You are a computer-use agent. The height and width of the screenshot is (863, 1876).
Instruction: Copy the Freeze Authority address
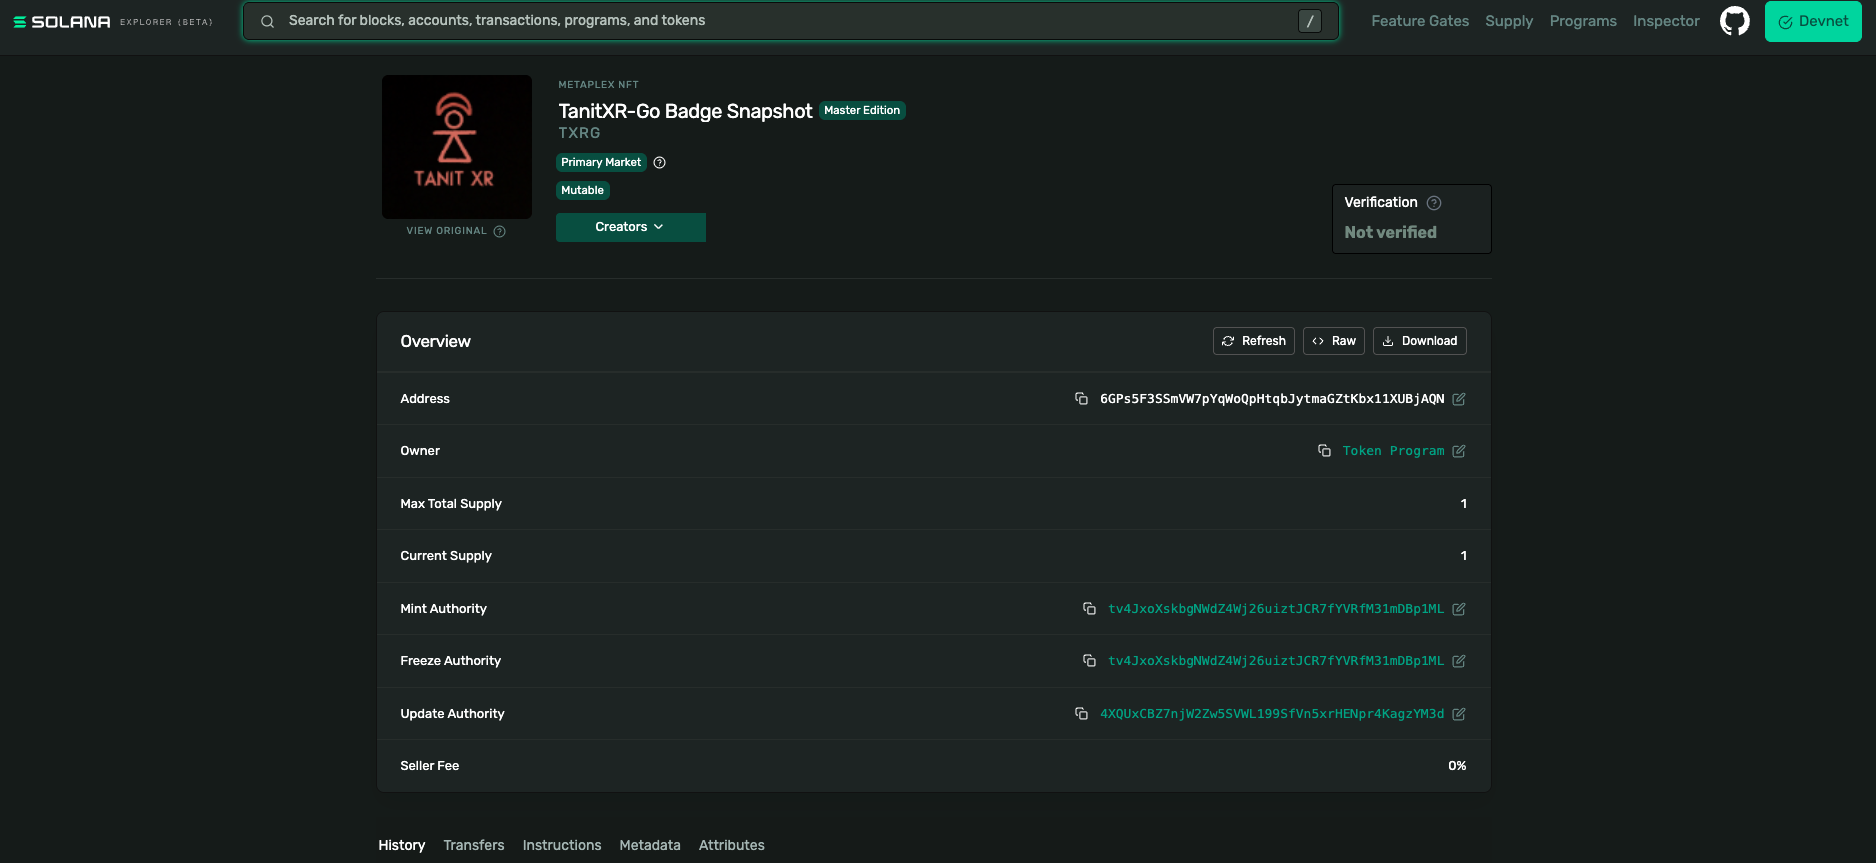1089,661
